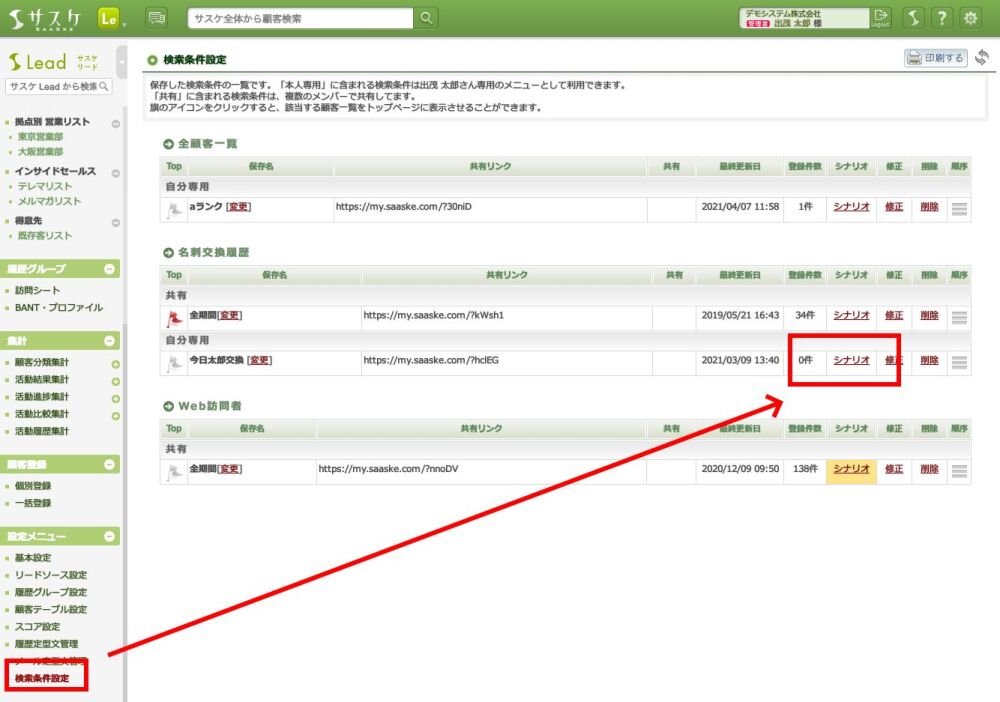Click the highlighted シナリオ cell in Web訪問者
This screenshot has width=1000, height=702.
851,469
